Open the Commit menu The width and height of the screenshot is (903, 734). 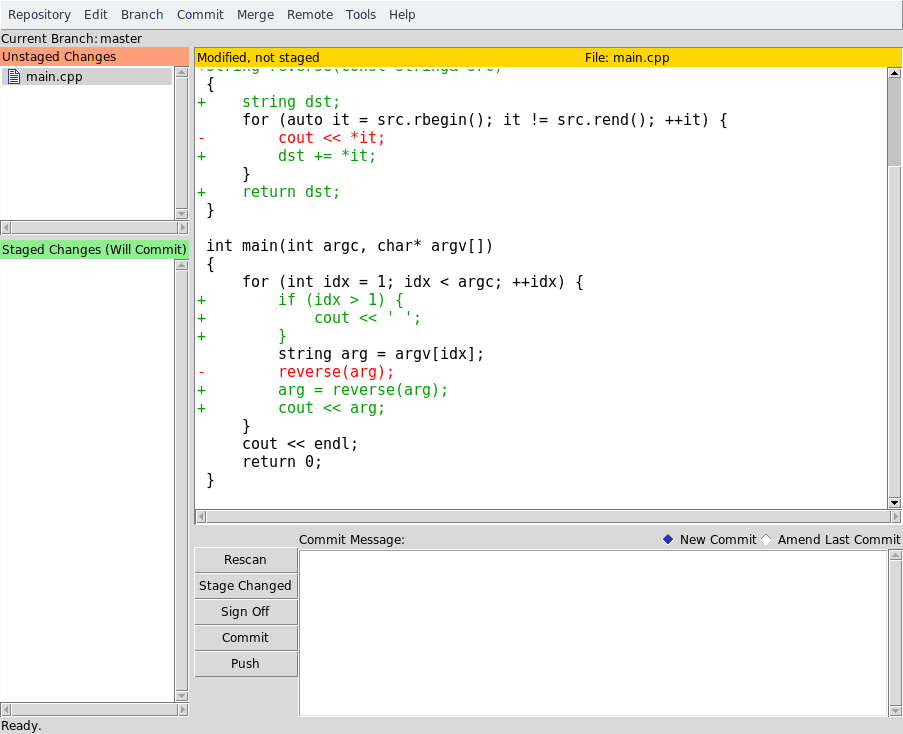pos(200,14)
